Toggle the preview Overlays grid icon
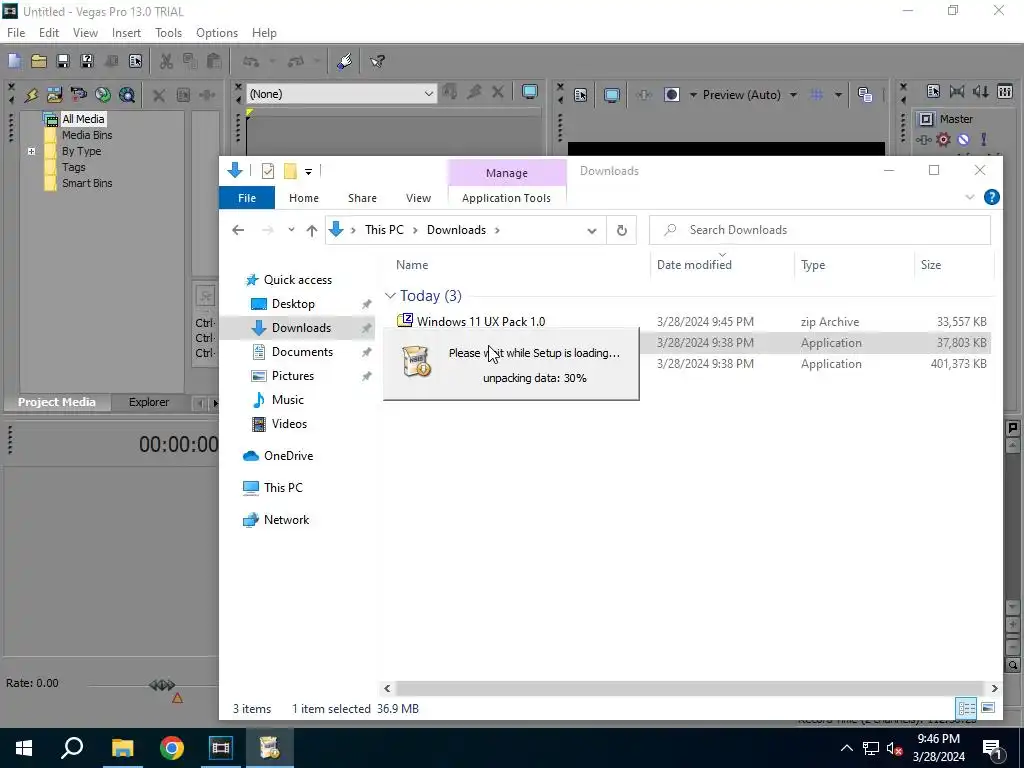The height and width of the screenshot is (768, 1024). (x=816, y=95)
